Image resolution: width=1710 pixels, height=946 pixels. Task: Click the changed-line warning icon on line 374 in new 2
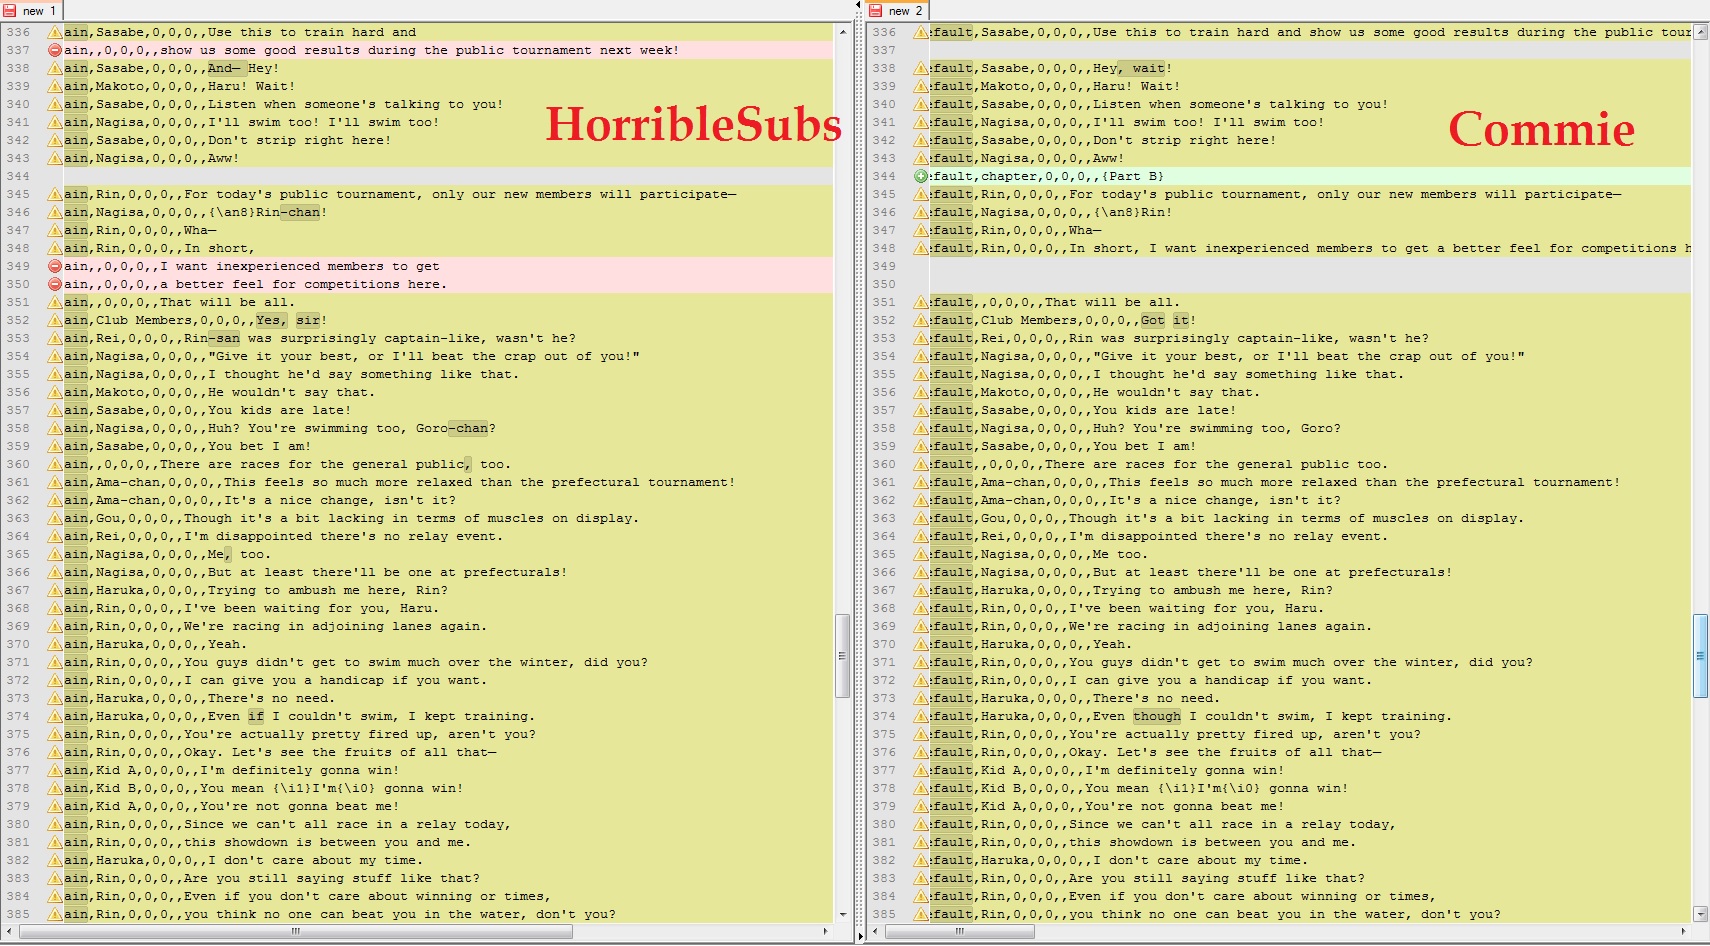pyautogui.click(x=921, y=716)
